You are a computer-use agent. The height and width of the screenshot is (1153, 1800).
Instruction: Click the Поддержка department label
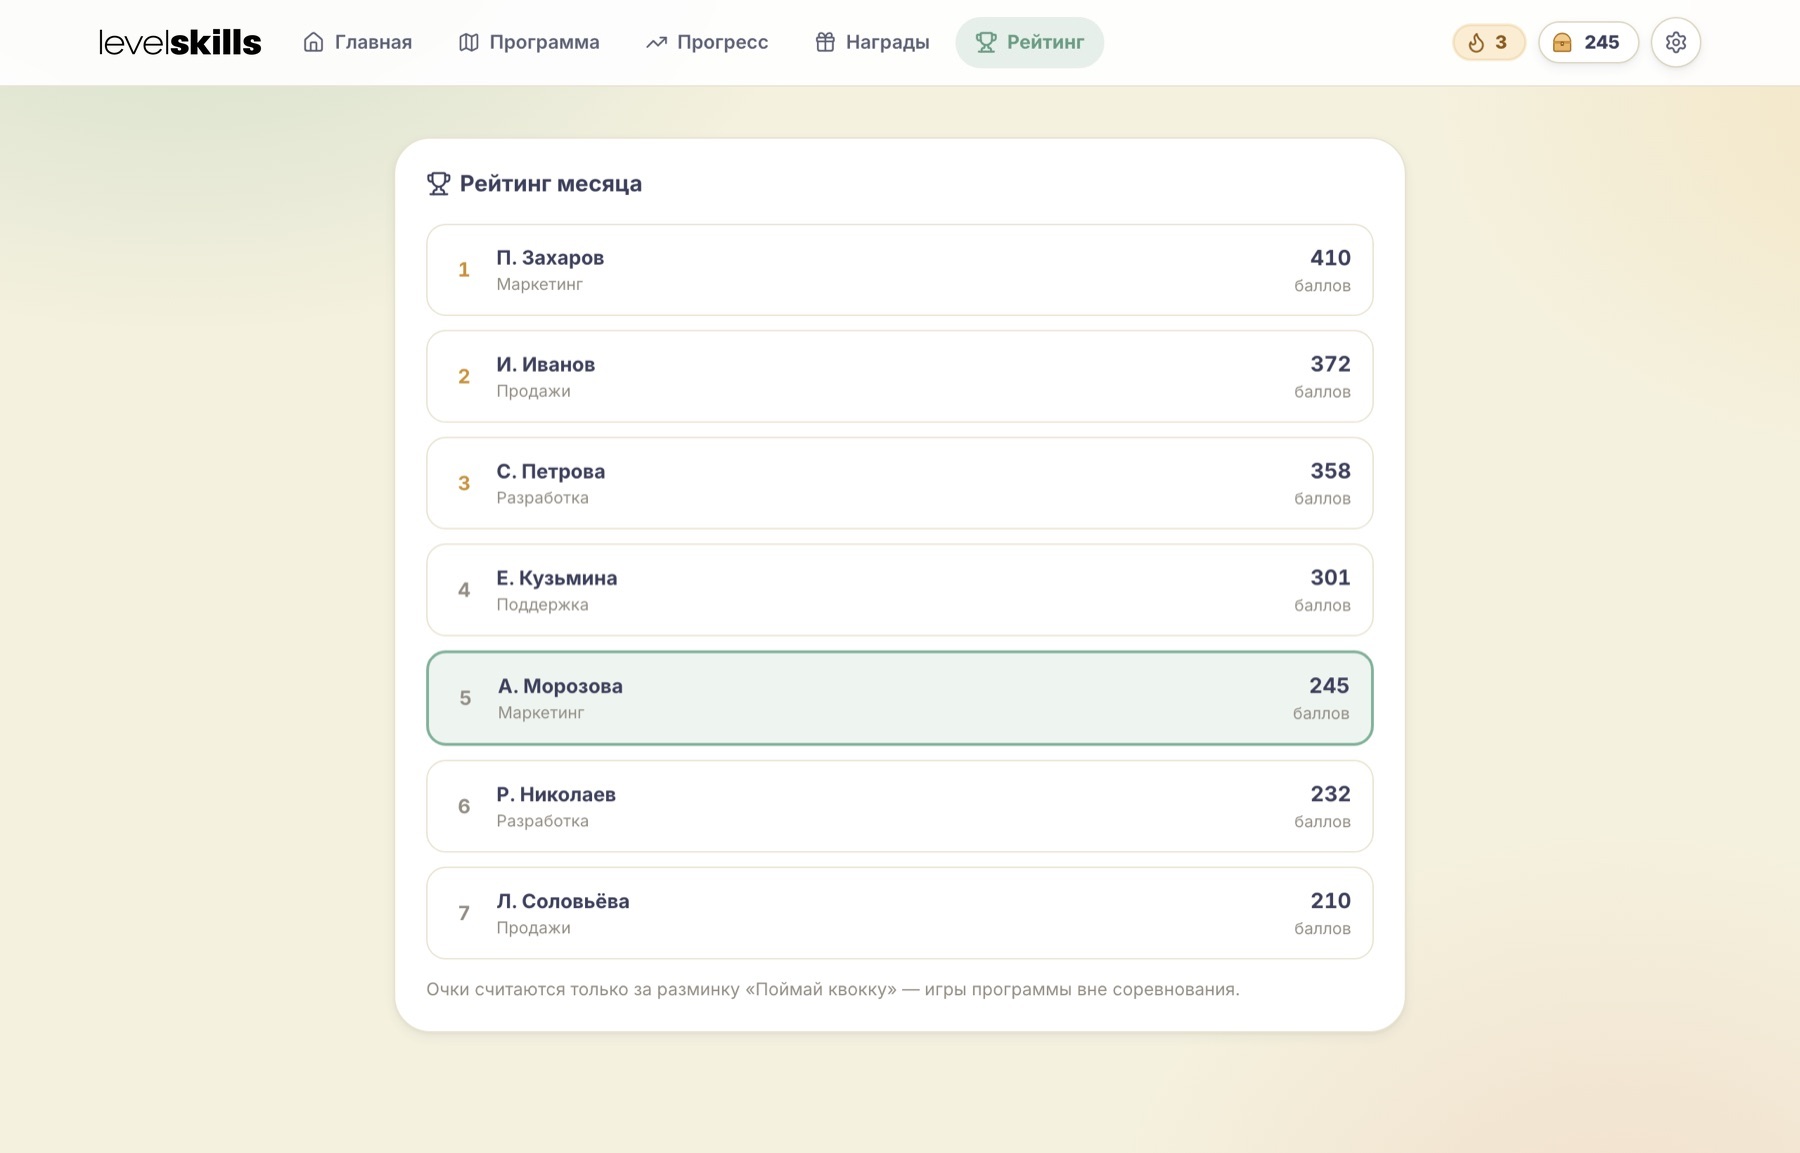click(x=543, y=605)
